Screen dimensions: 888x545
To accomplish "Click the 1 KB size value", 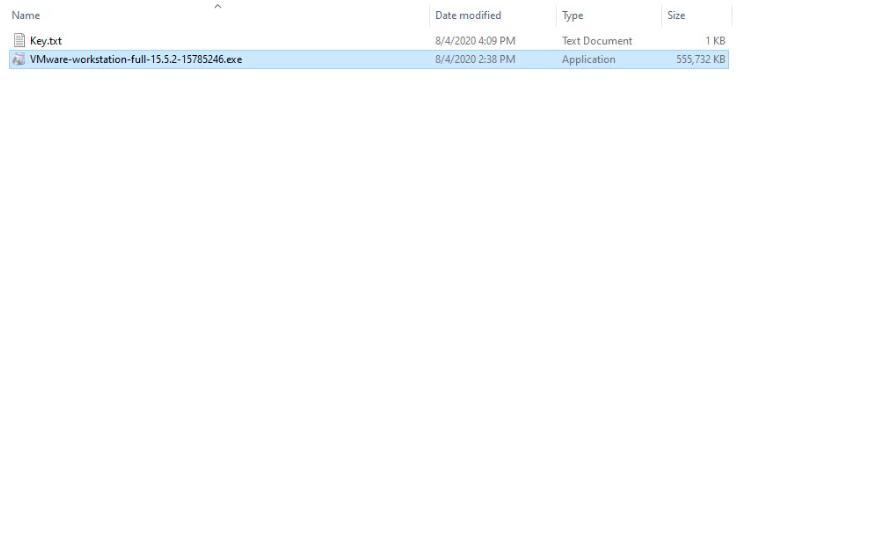I will [x=715, y=41].
